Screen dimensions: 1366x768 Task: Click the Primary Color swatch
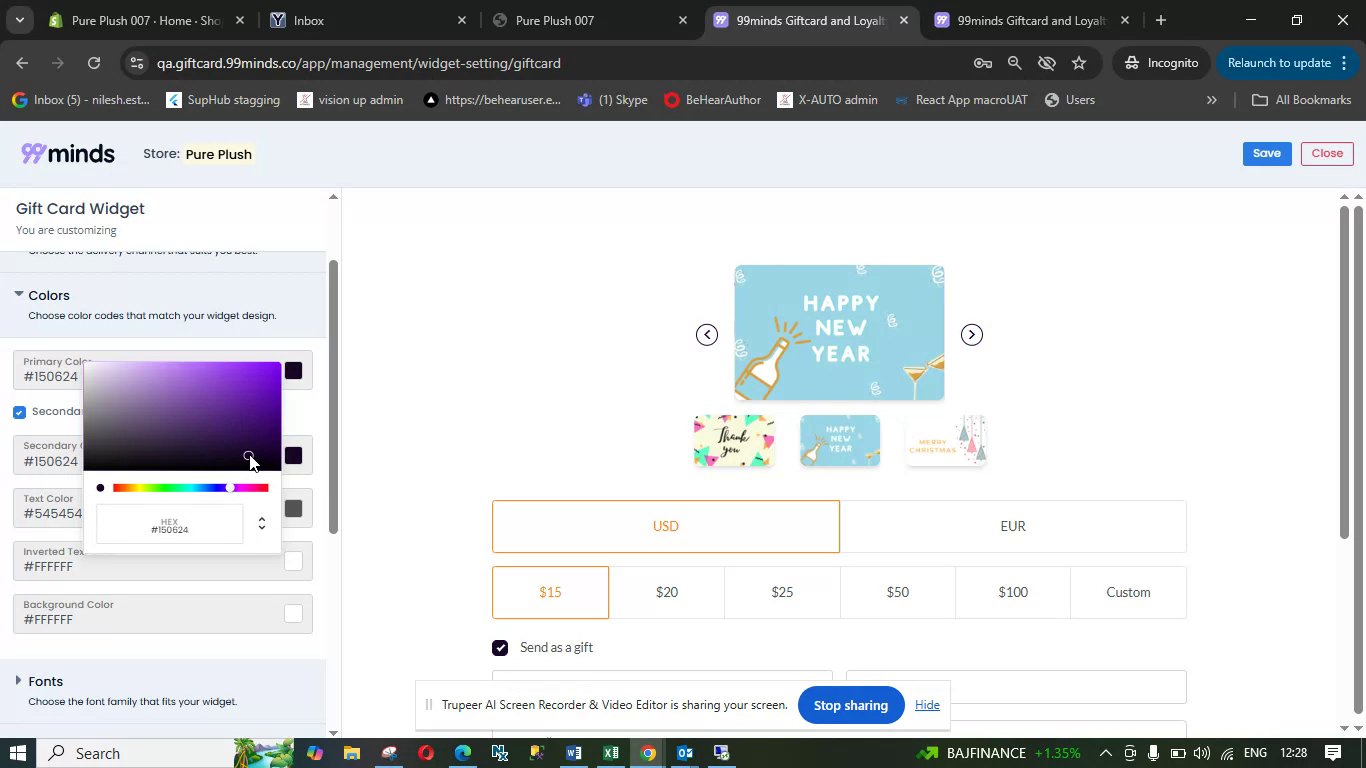click(x=293, y=371)
